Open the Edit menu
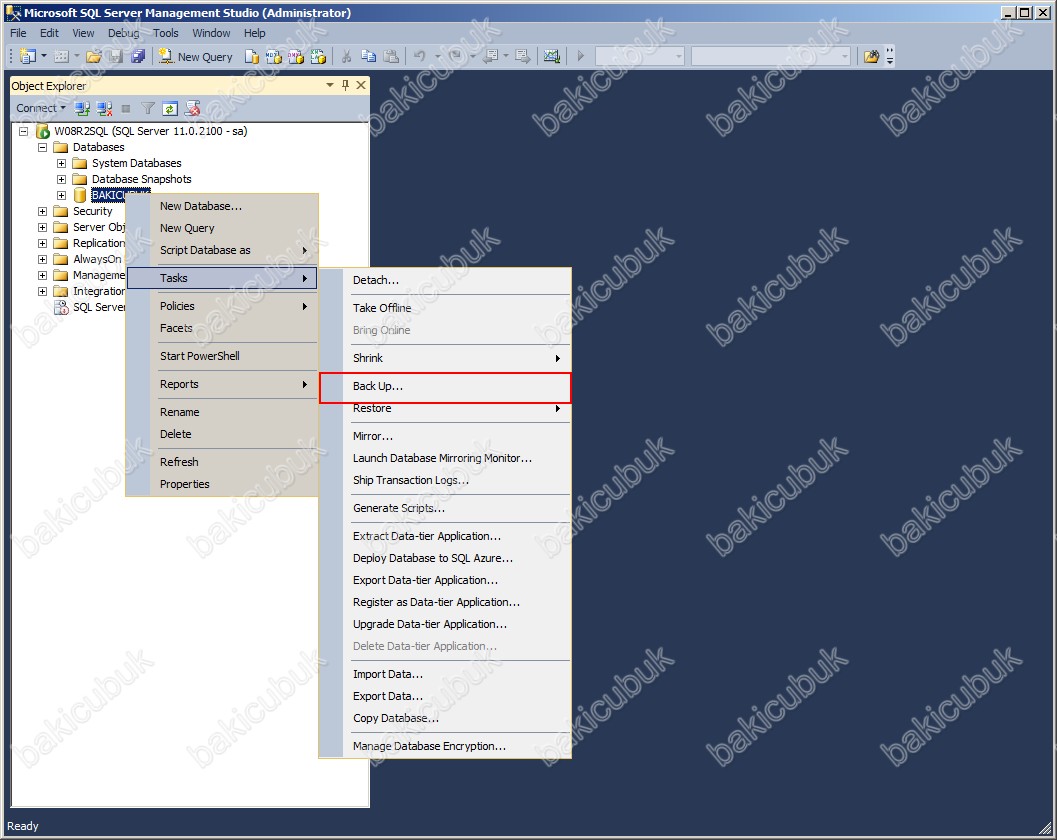1057x840 pixels. [x=49, y=33]
